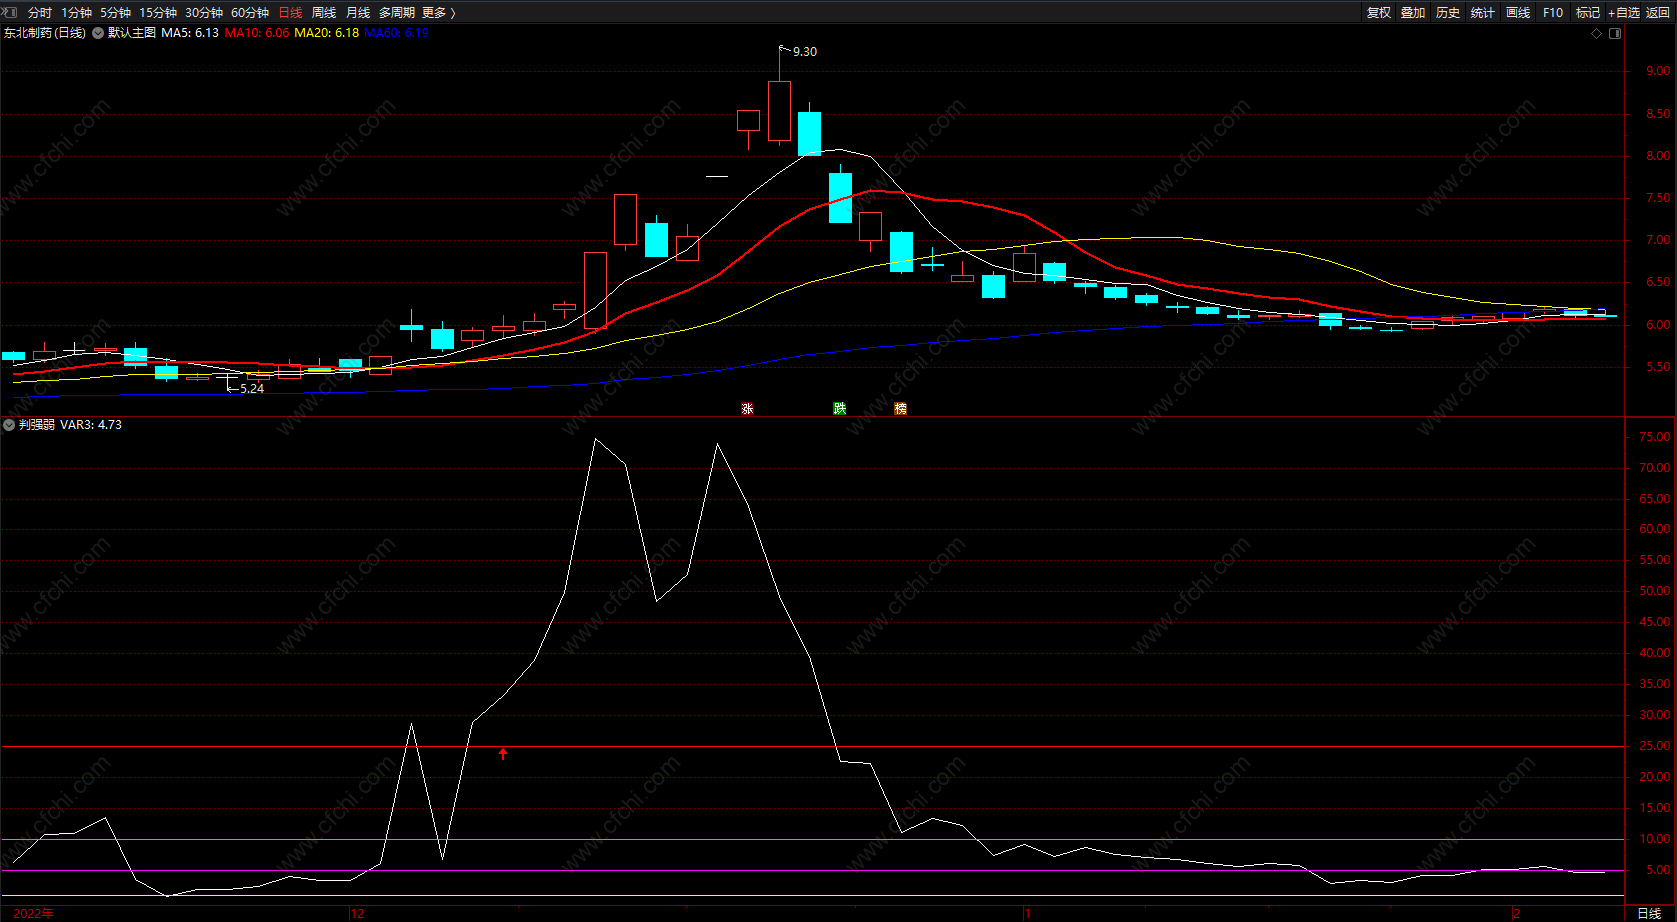1677x922 pixels.
Task: Click the red up-arrow signal in sub-chart
Action: pos(503,754)
